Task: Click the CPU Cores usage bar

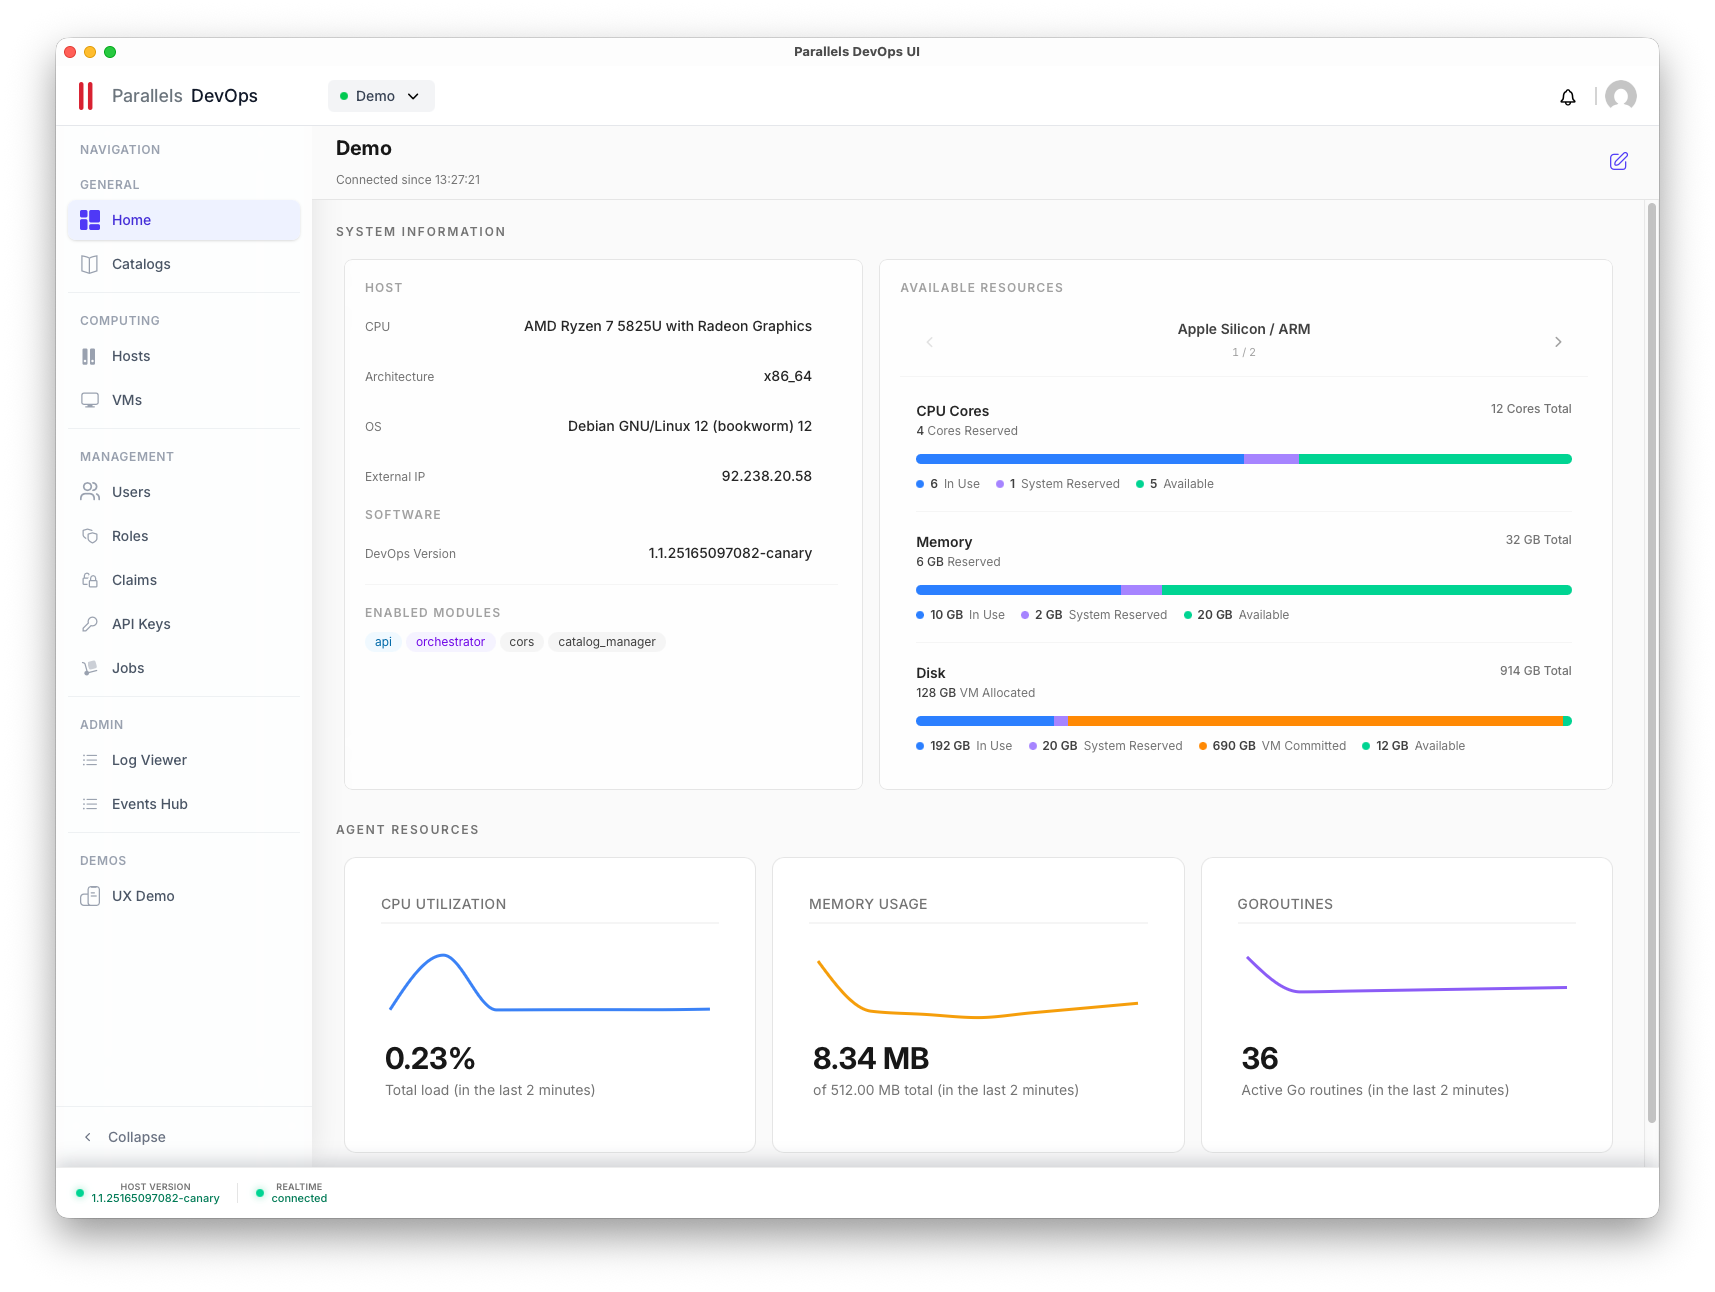Action: click(x=1243, y=459)
